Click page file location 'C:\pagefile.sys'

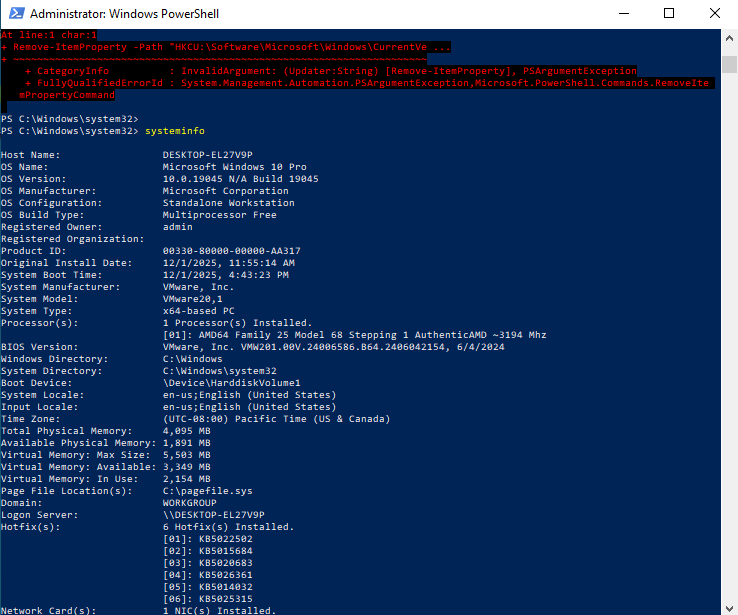point(208,491)
